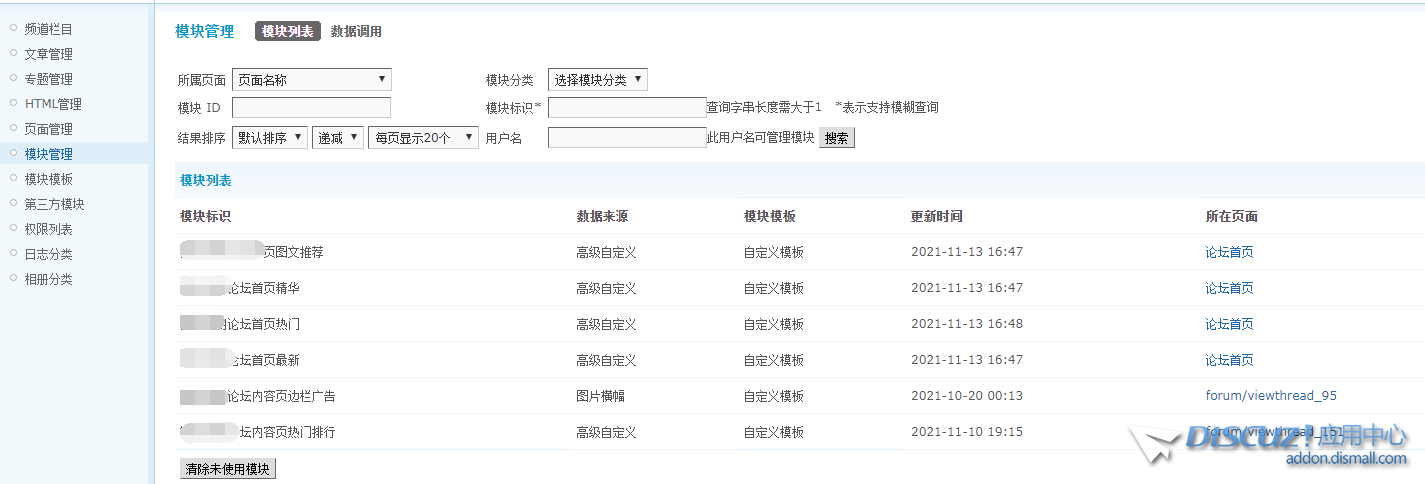This screenshot has width=1425, height=484.
Task: Click the 用户名 input box
Action: coord(627,138)
